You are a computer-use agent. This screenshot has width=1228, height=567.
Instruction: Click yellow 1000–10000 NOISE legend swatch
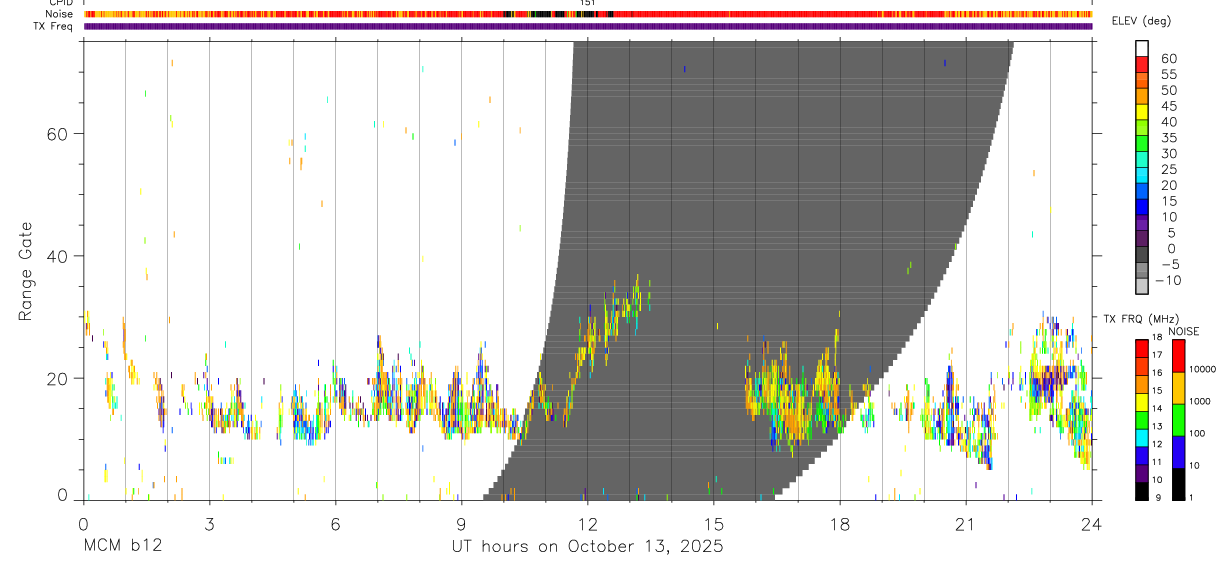click(x=1178, y=387)
